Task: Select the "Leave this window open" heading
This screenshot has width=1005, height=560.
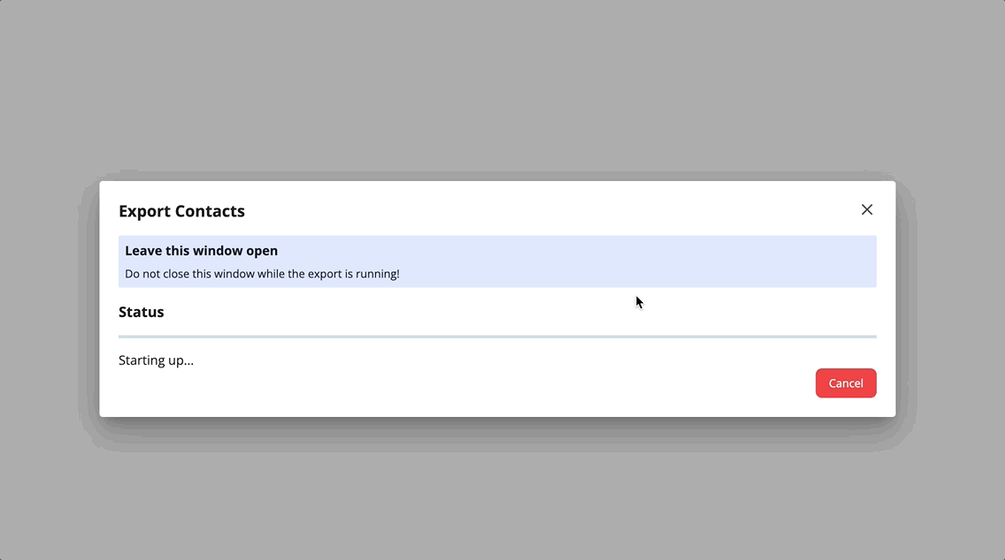Action: tap(201, 251)
